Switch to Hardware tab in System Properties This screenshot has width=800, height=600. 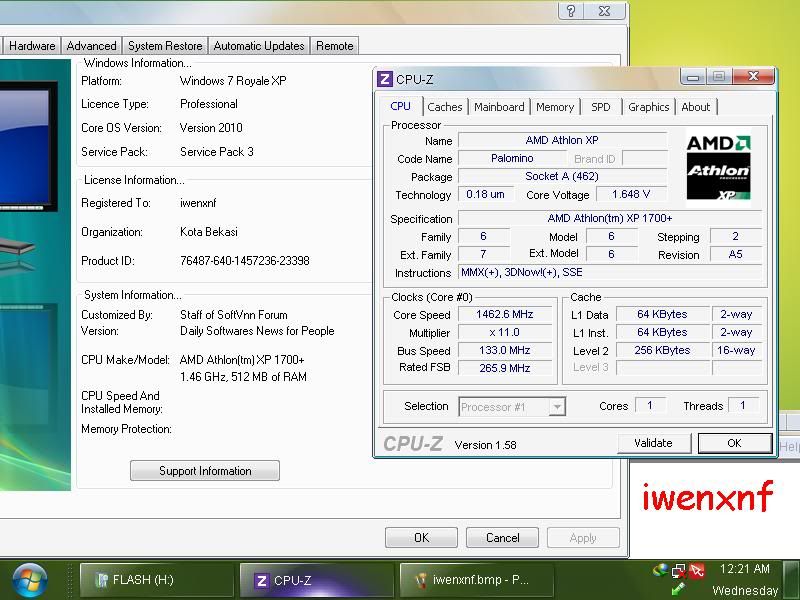32,46
